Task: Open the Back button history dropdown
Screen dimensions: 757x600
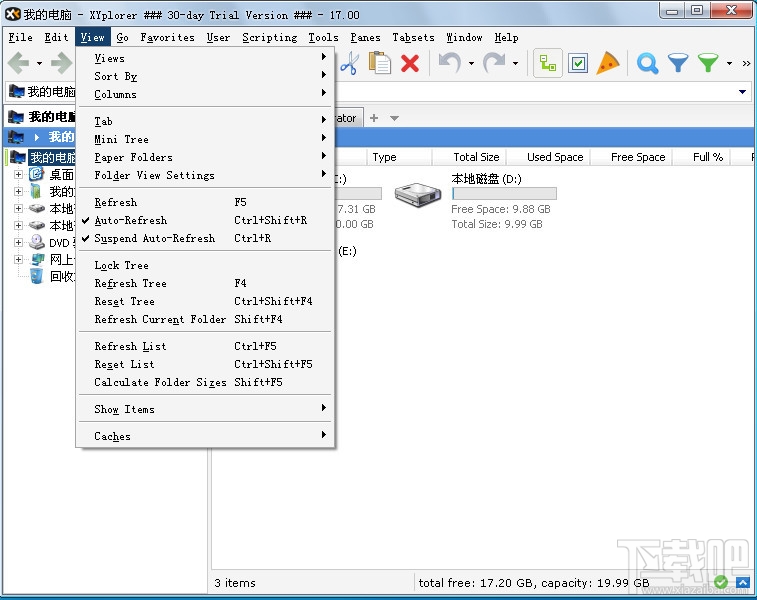Action: click(x=40, y=63)
